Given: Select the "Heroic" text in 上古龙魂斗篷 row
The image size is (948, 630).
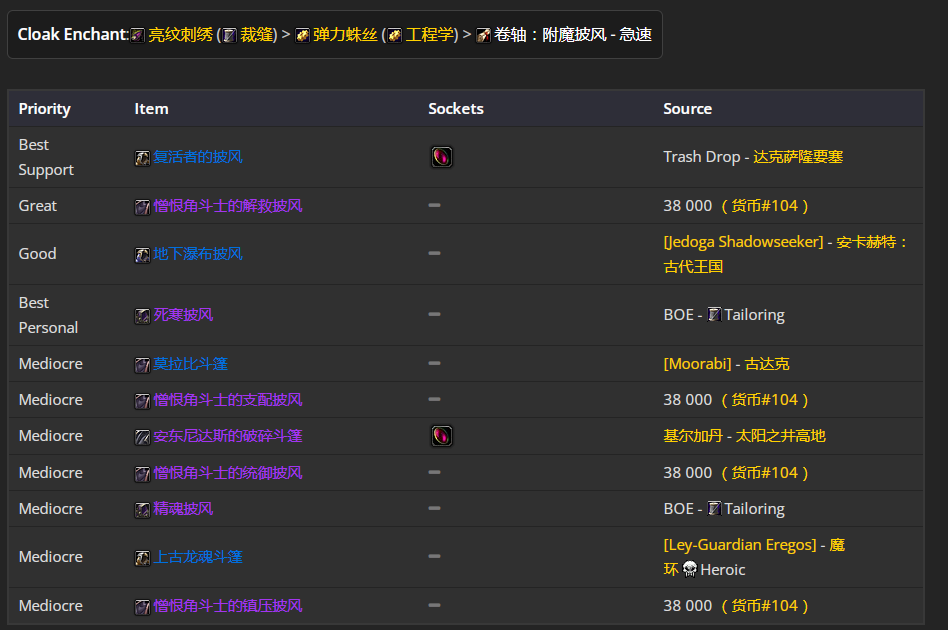Looking at the screenshot, I should 722,570.
